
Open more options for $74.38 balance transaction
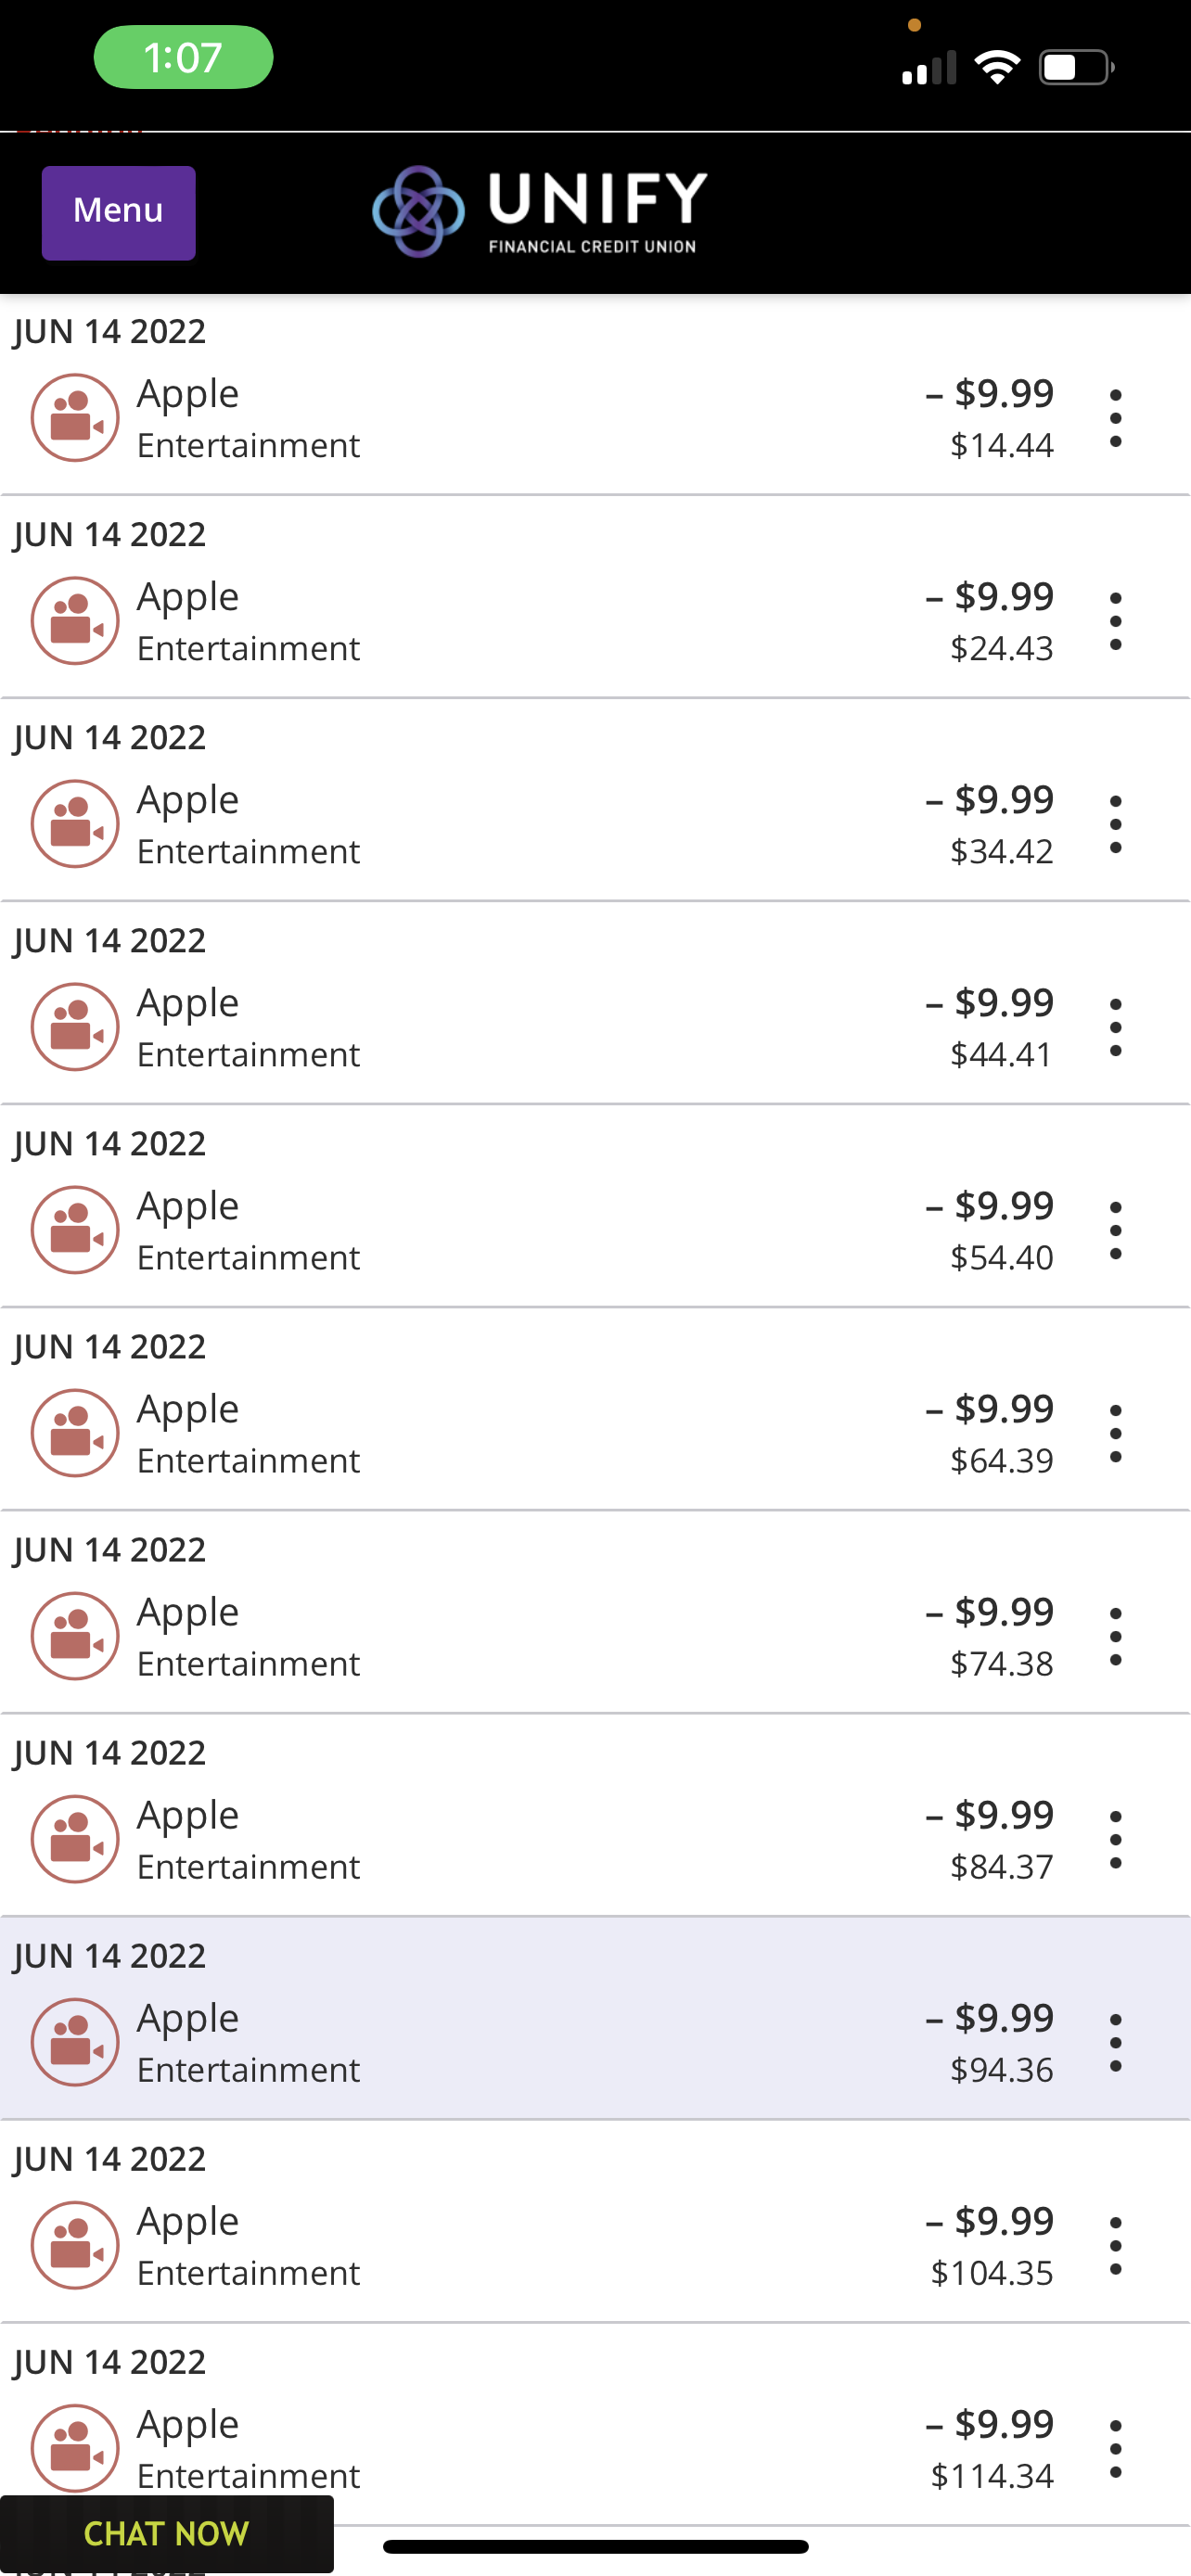[x=1115, y=1636]
